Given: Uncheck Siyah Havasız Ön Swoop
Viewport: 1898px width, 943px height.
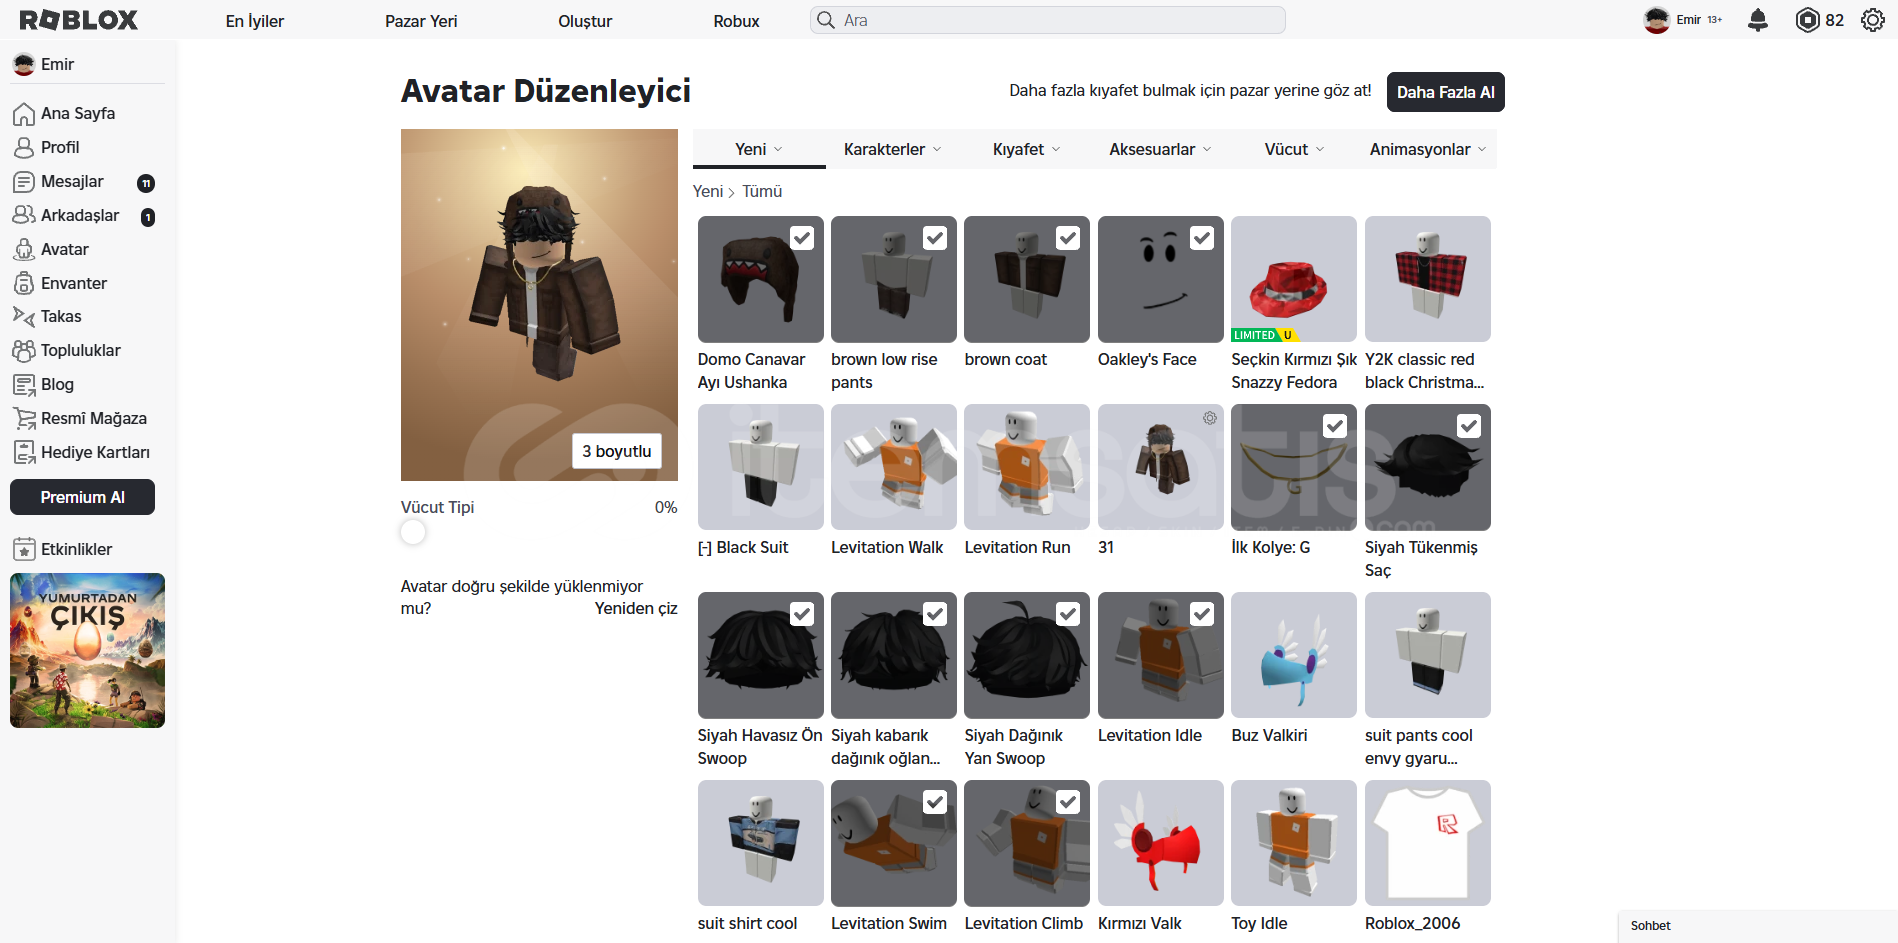Looking at the screenshot, I should (x=802, y=614).
